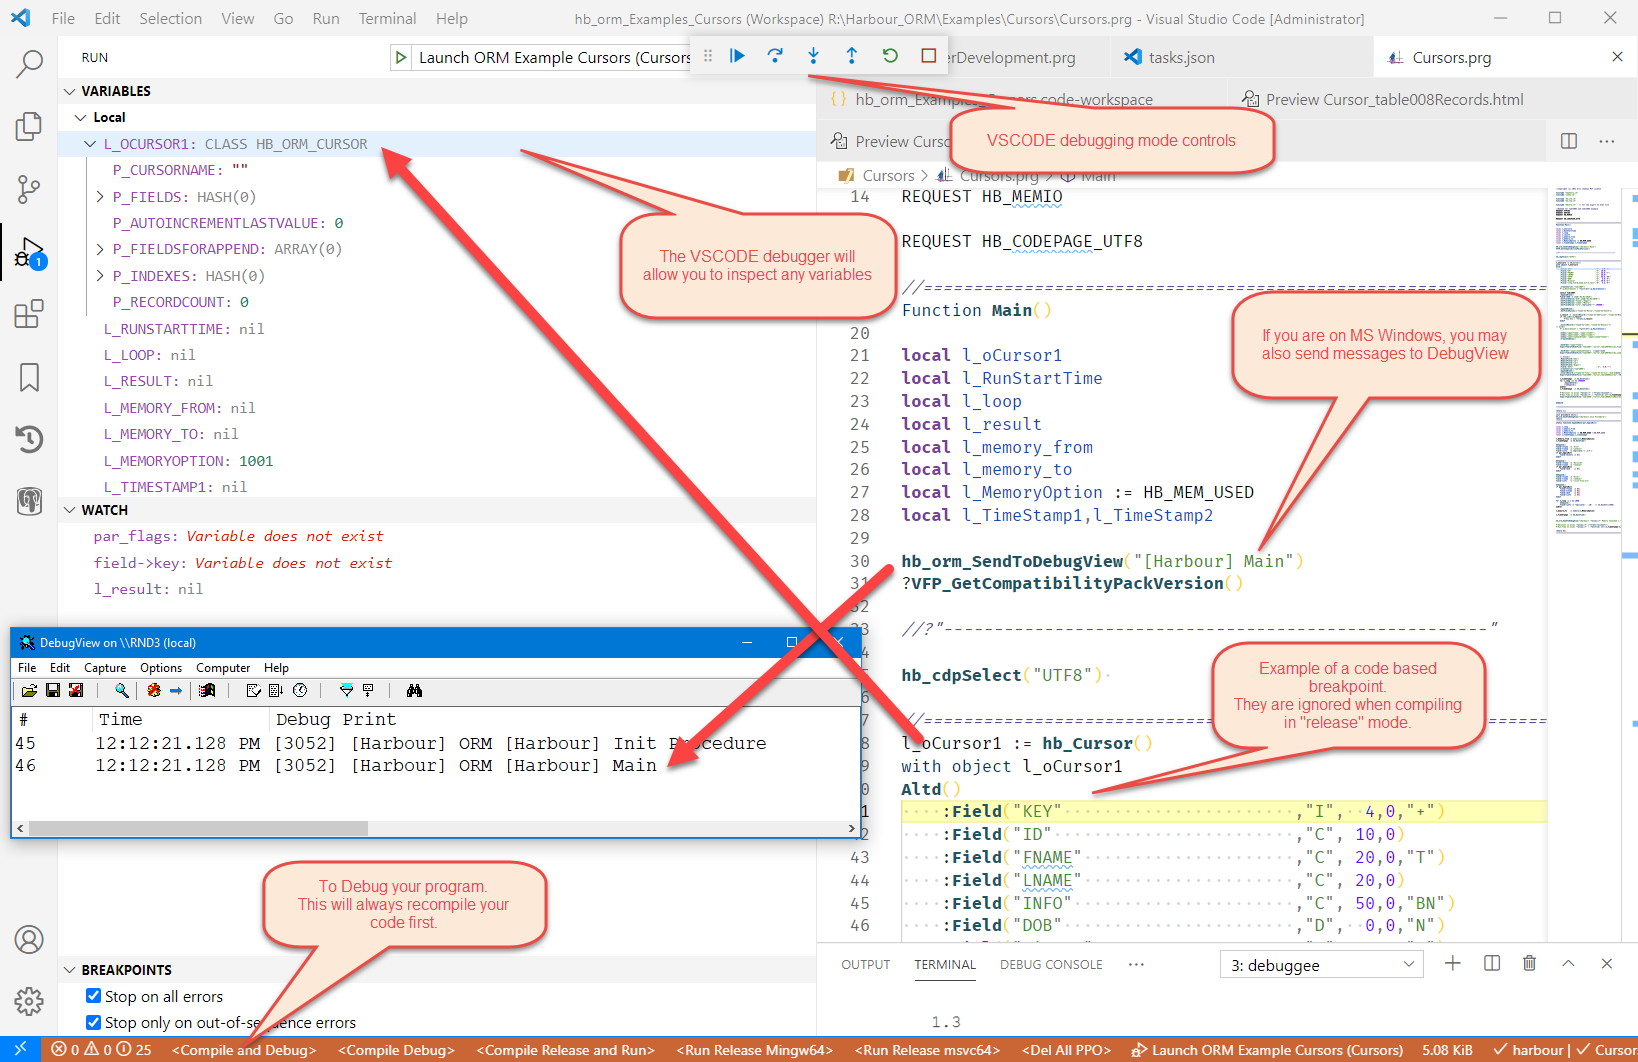The image size is (1638, 1062).
Task: Kill the terminal with trash icon
Action: click(x=1528, y=963)
